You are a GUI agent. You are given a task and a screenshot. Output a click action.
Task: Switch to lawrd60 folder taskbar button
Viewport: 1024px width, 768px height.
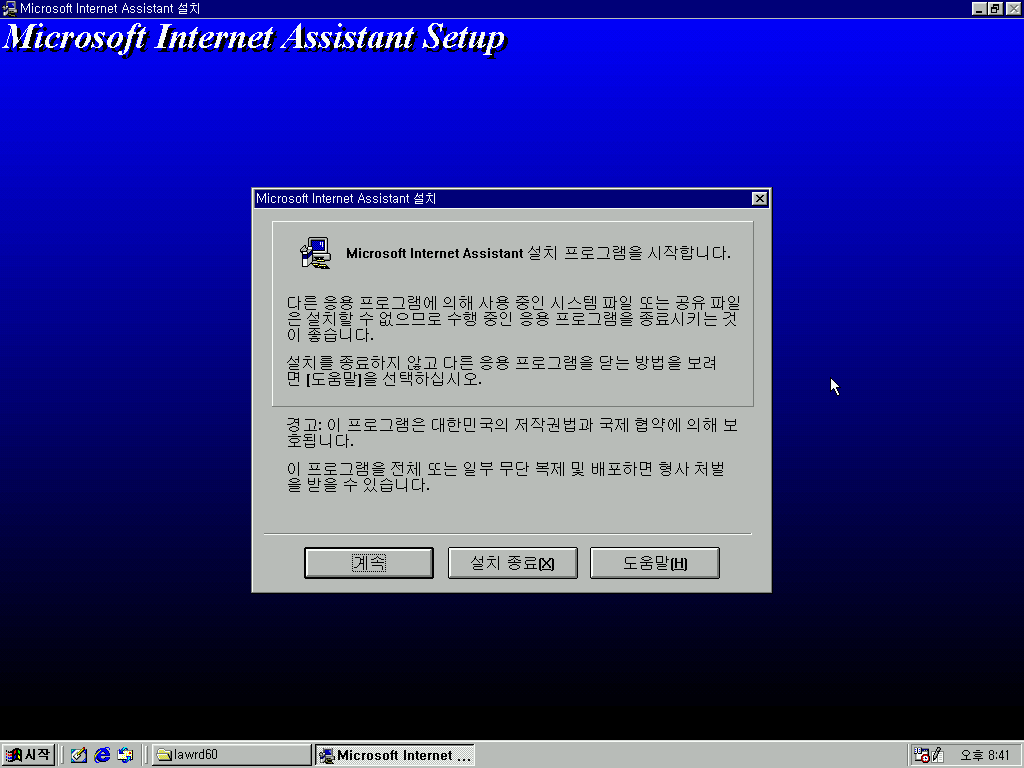coord(232,755)
